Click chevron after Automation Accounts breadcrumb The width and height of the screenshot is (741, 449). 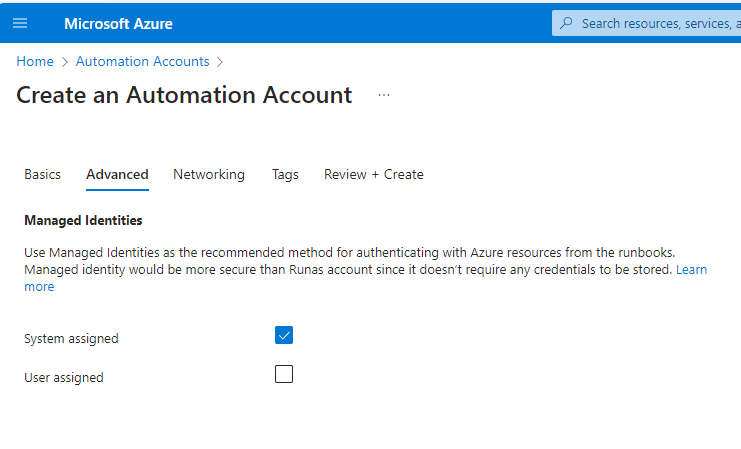pyautogui.click(x=220, y=62)
